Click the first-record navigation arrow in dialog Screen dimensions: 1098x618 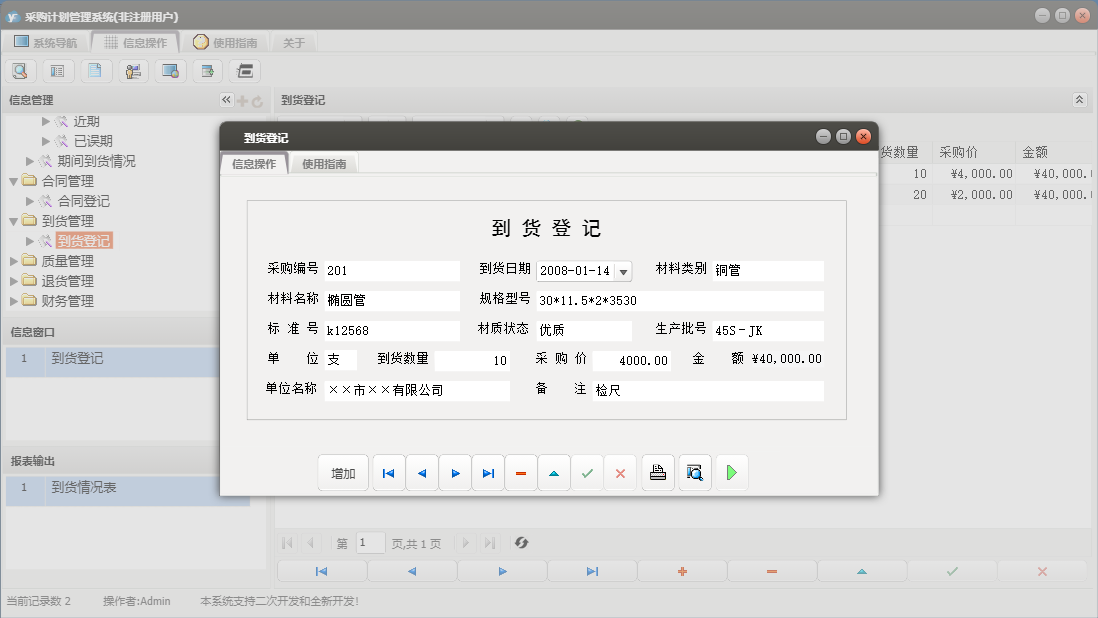click(388, 471)
